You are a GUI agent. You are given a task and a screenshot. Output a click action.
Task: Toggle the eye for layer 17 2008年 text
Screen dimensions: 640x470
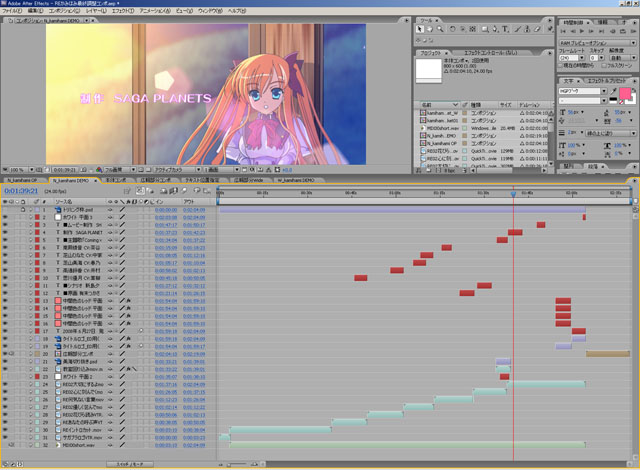coord(5,331)
